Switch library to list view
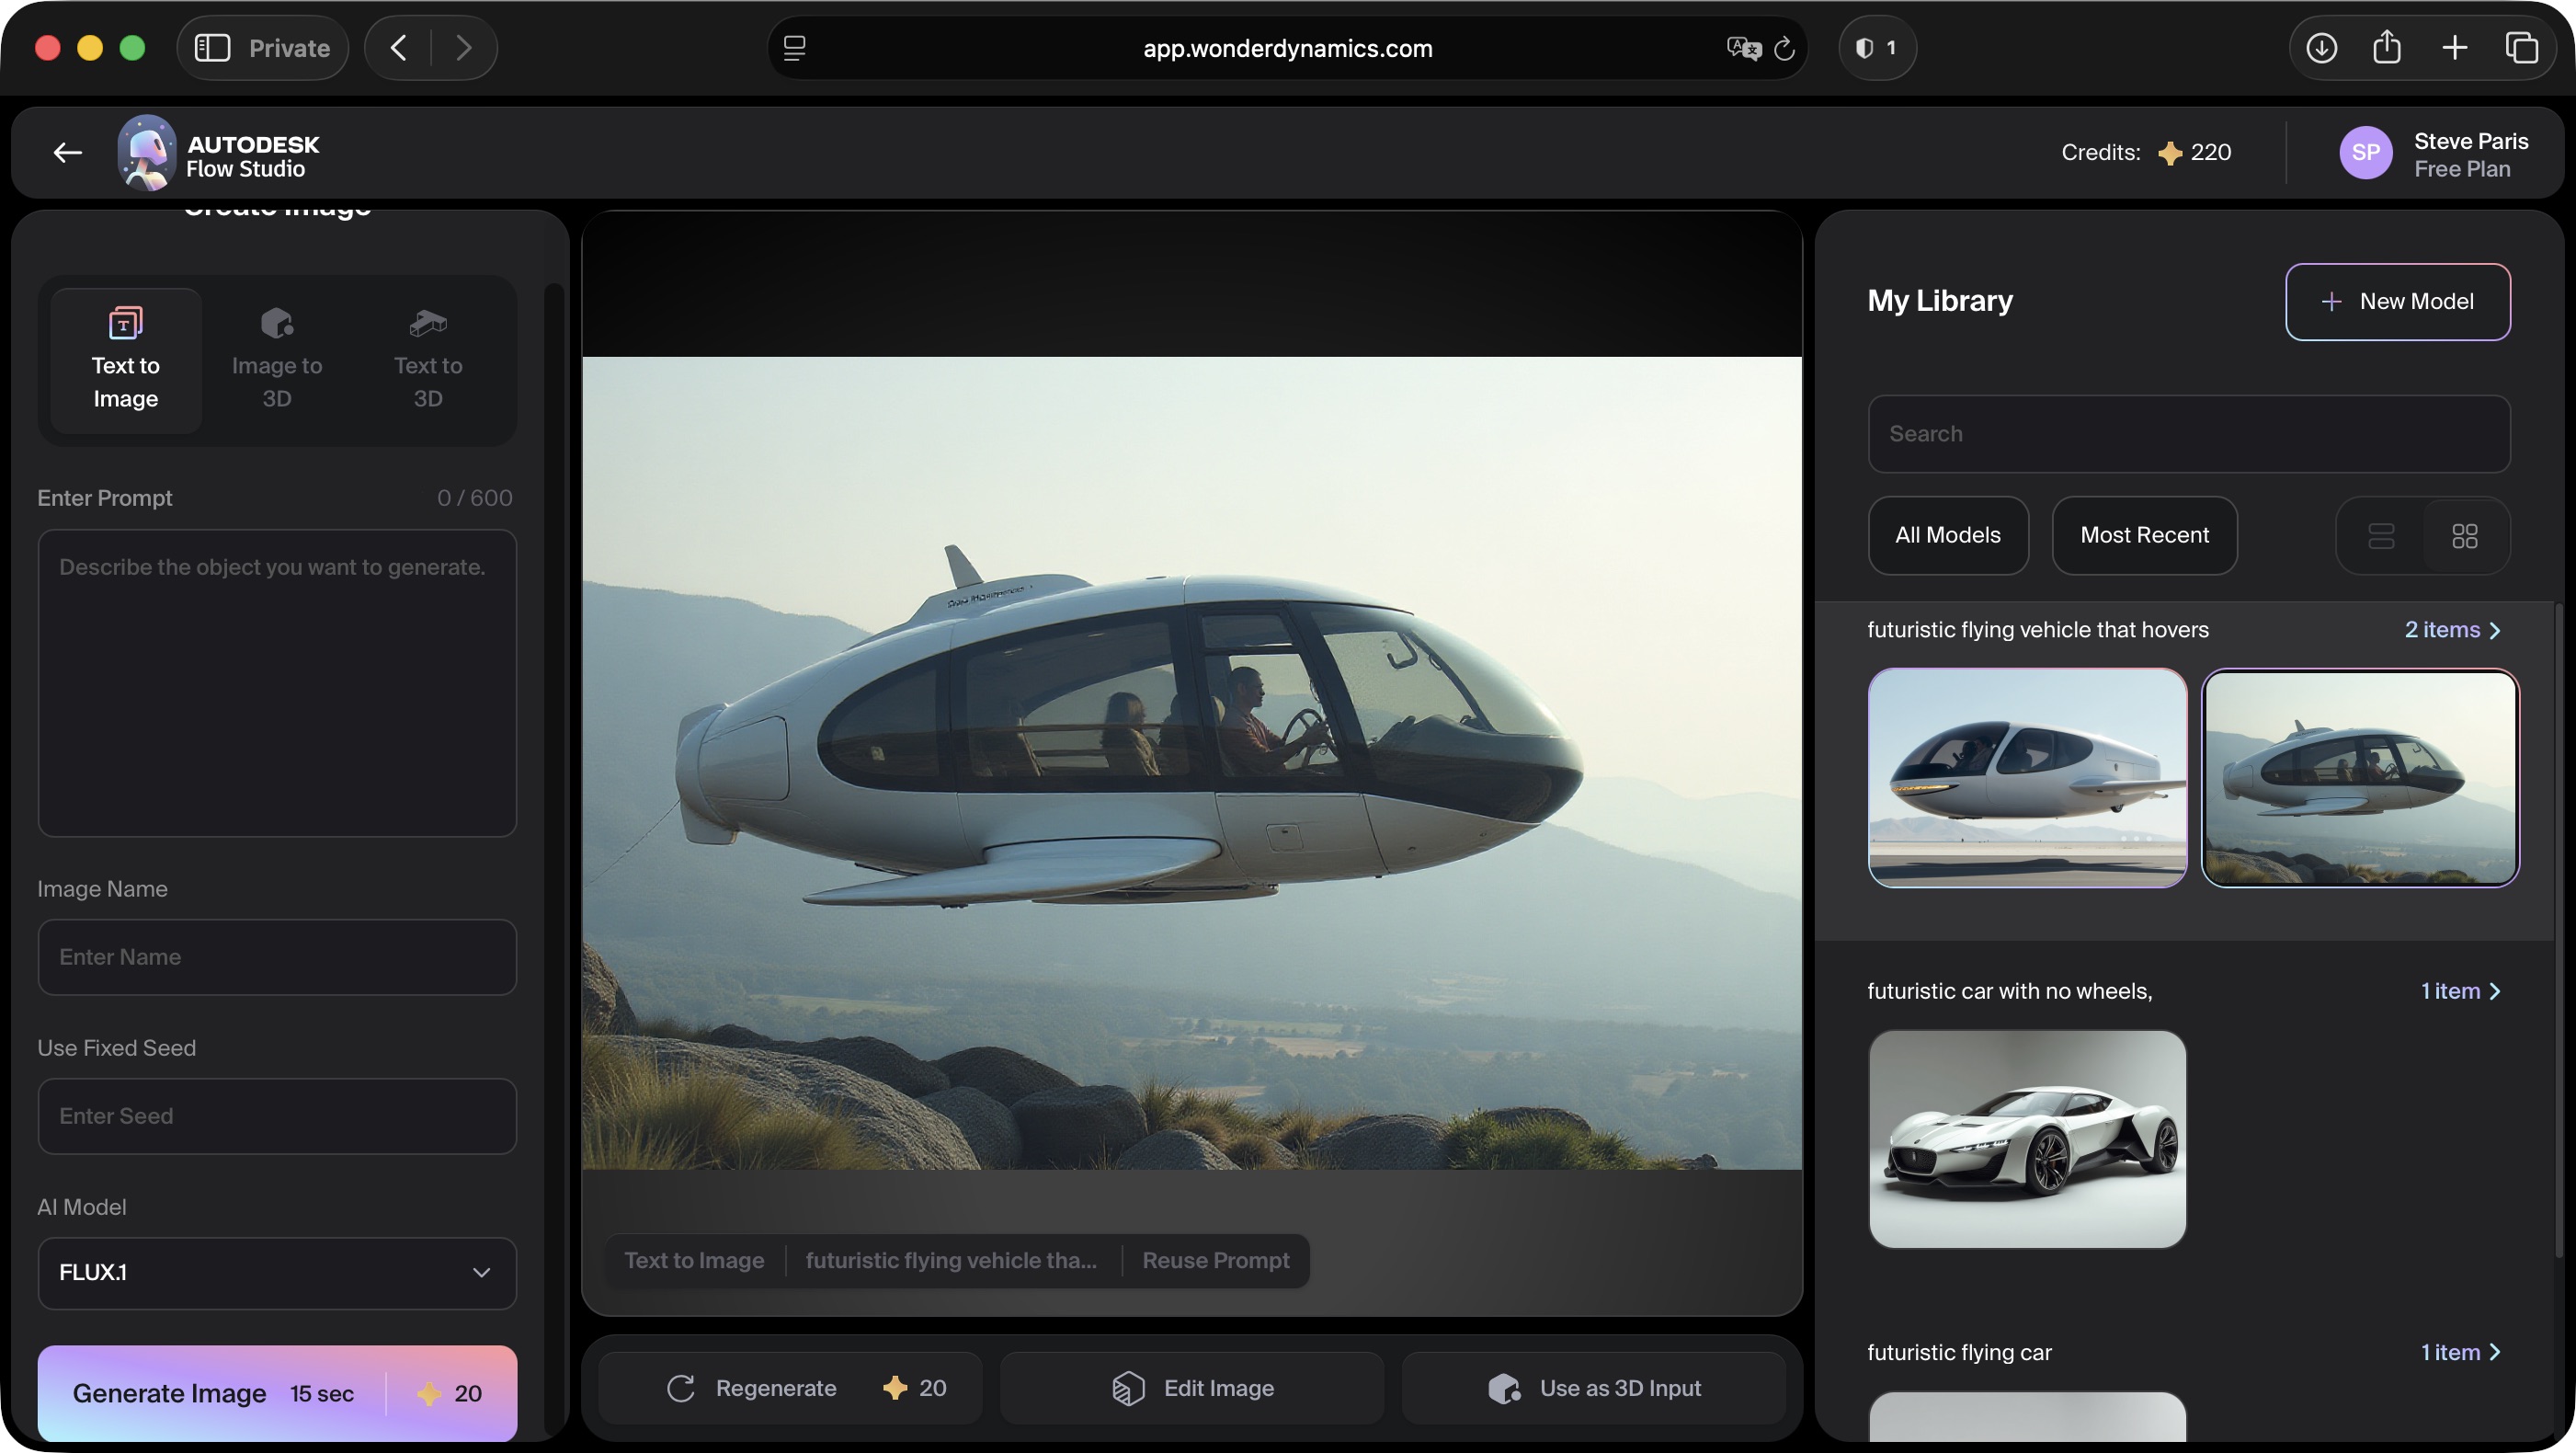2576x1453 pixels. (2381, 536)
